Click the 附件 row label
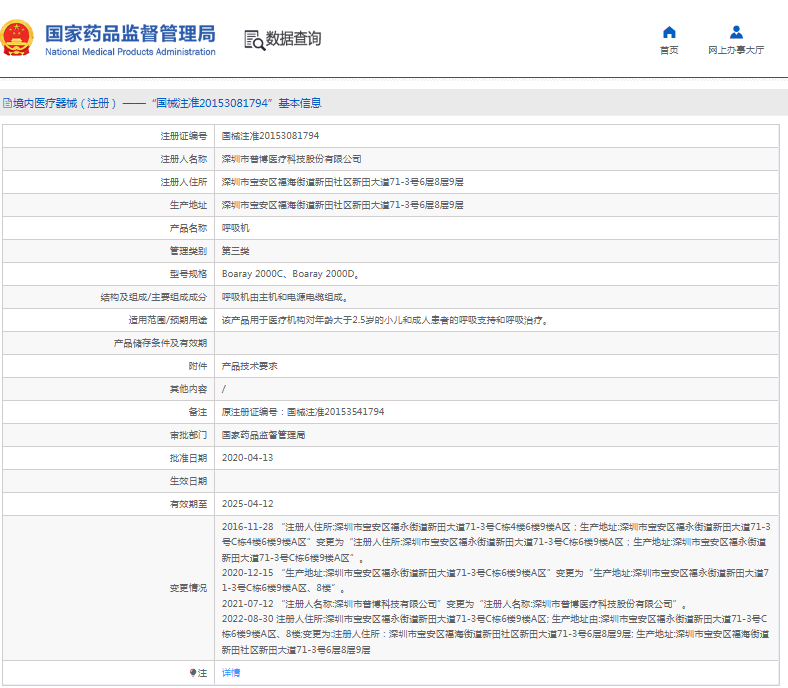The height and width of the screenshot is (688, 788). point(198,366)
